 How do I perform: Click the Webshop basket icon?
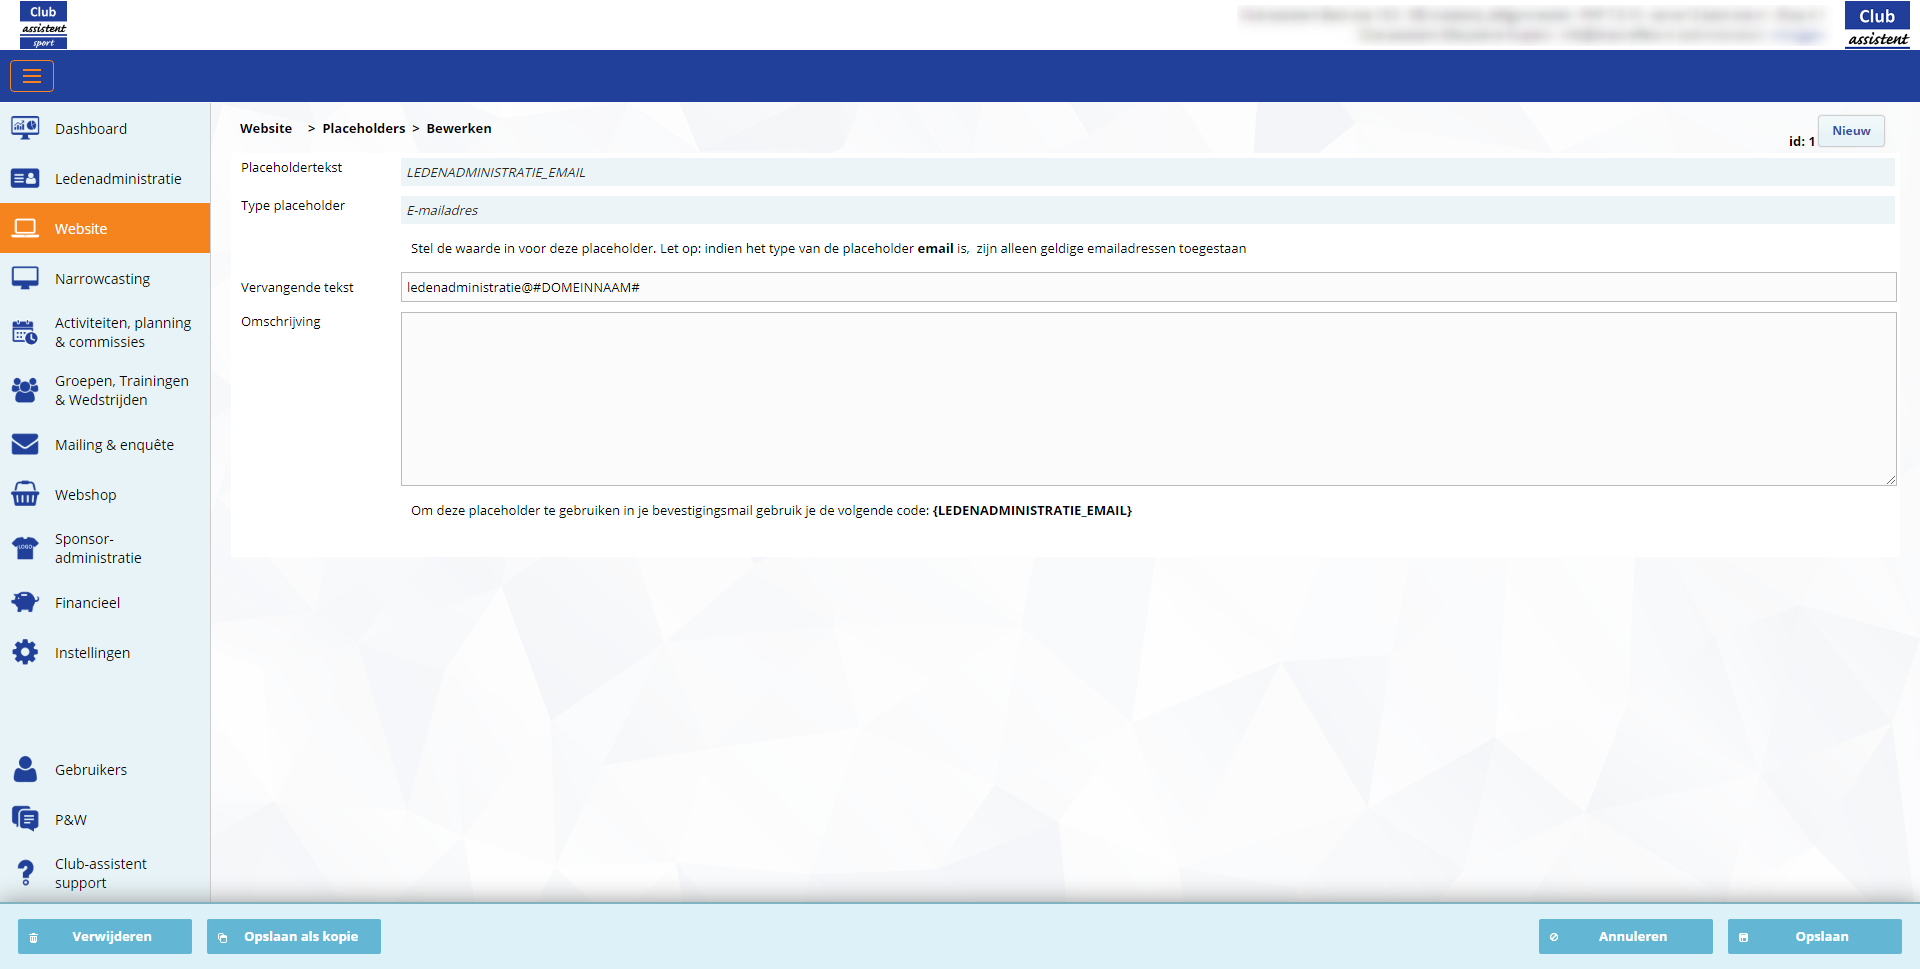(x=25, y=494)
